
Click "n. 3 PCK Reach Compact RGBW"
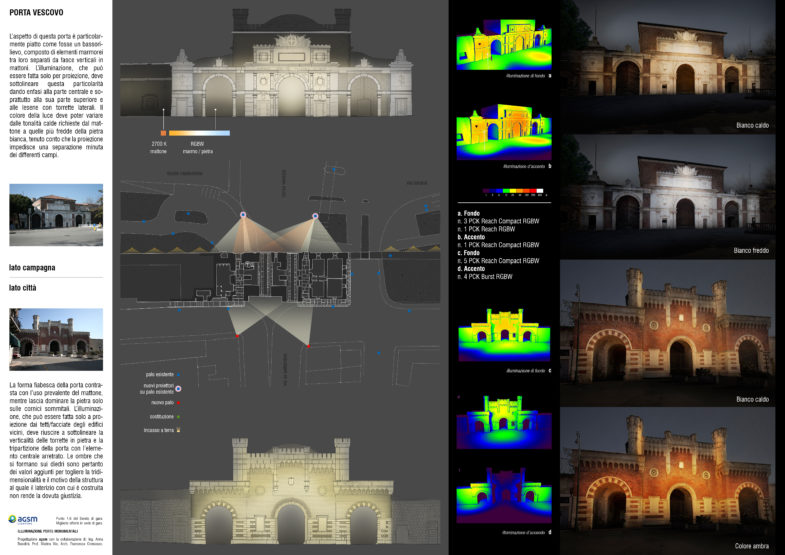499,221
